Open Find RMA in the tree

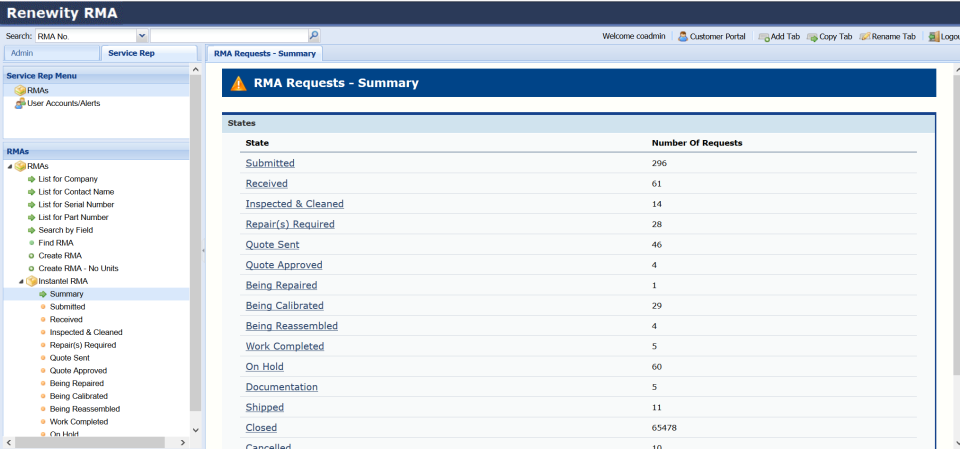pos(55,243)
